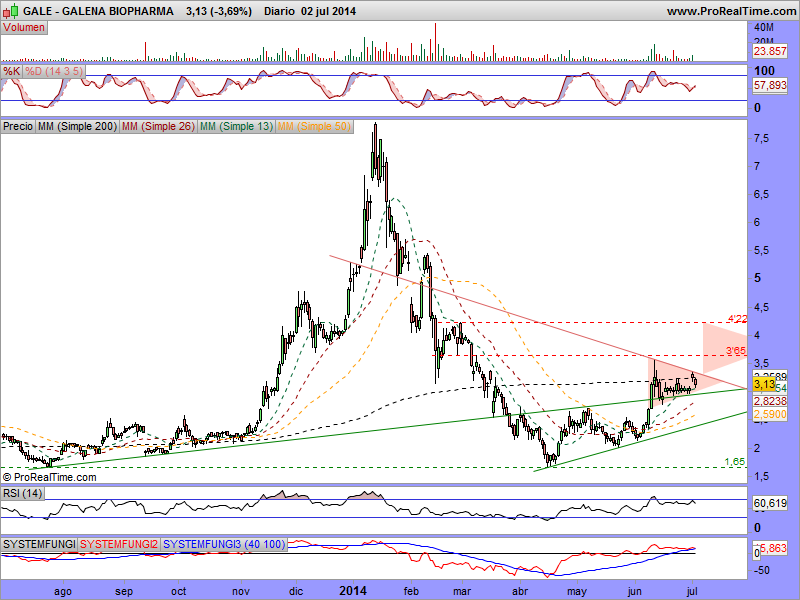Viewport: 800px width, 600px height.
Task: Click the 3,13 (-3,69%) quote text
Action: click(x=219, y=11)
